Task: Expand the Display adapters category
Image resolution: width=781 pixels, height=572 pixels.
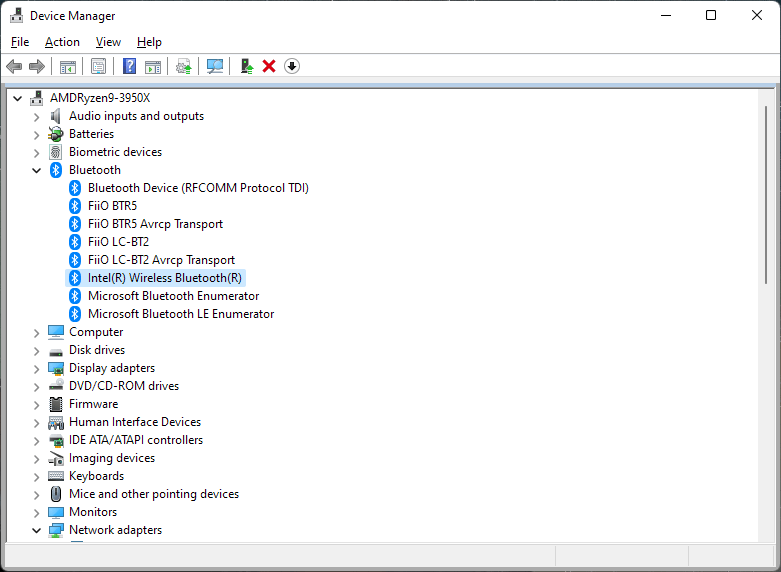Action: click(x=37, y=368)
